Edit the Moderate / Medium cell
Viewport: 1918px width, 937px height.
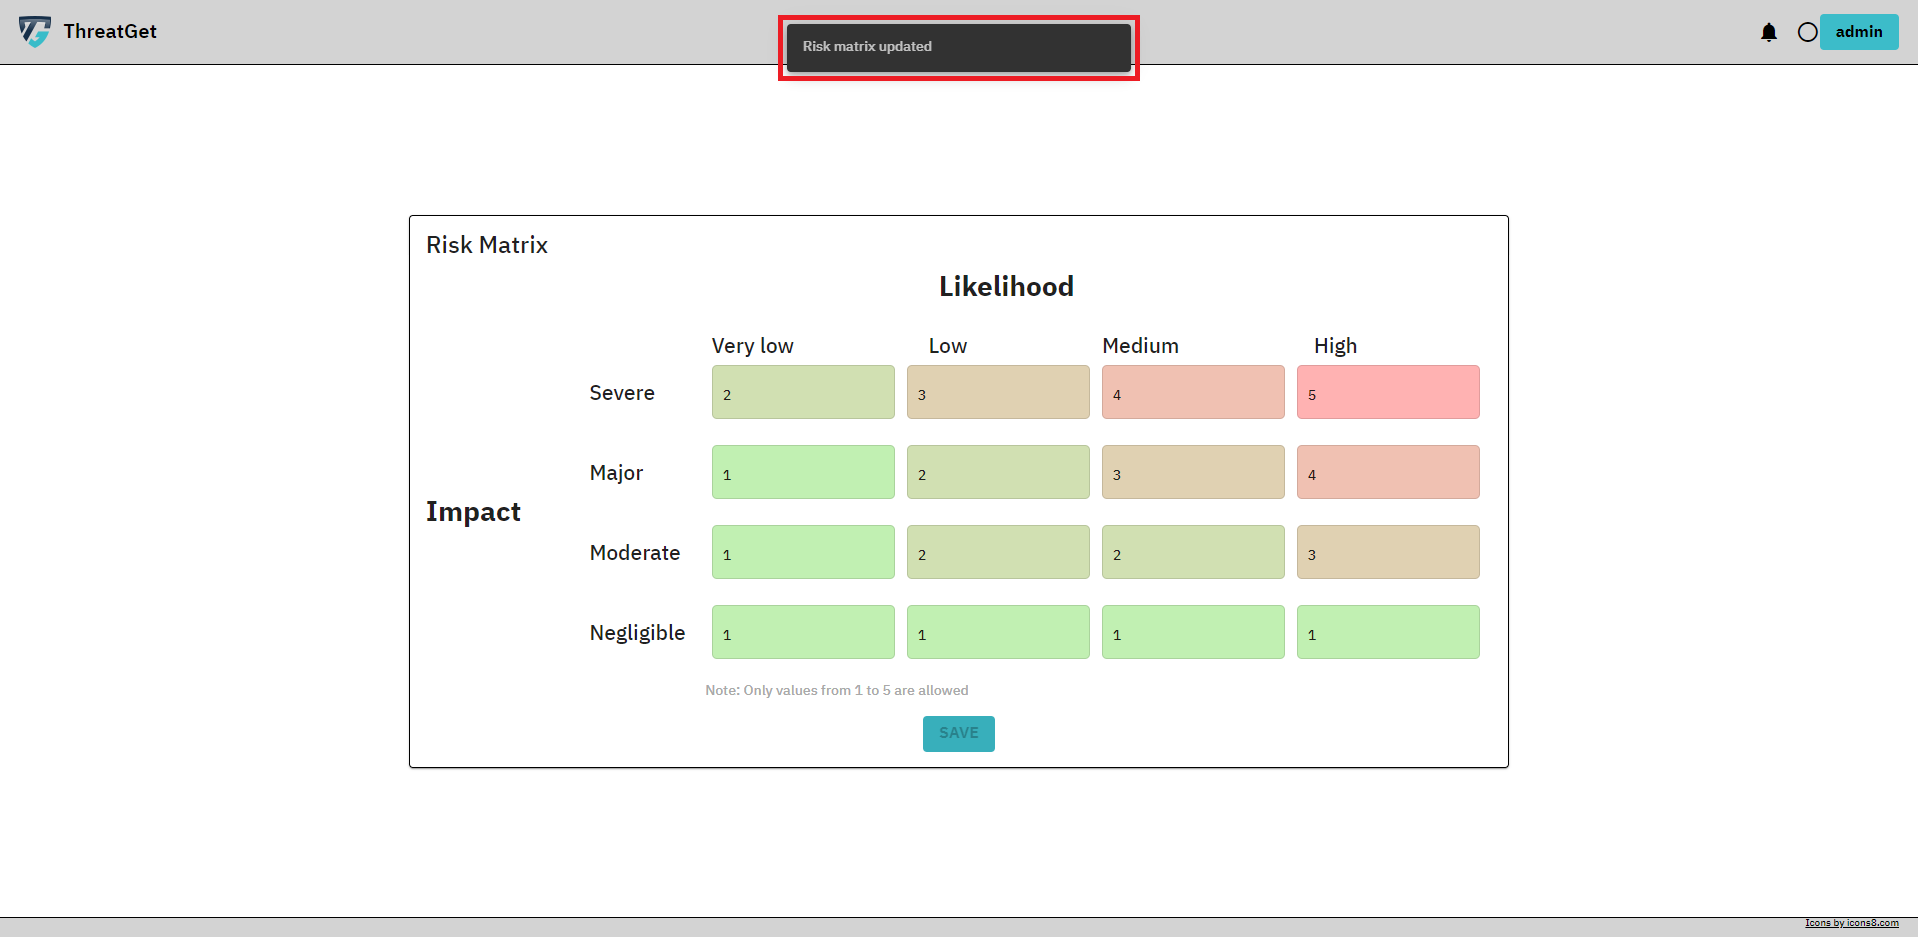coord(1193,552)
